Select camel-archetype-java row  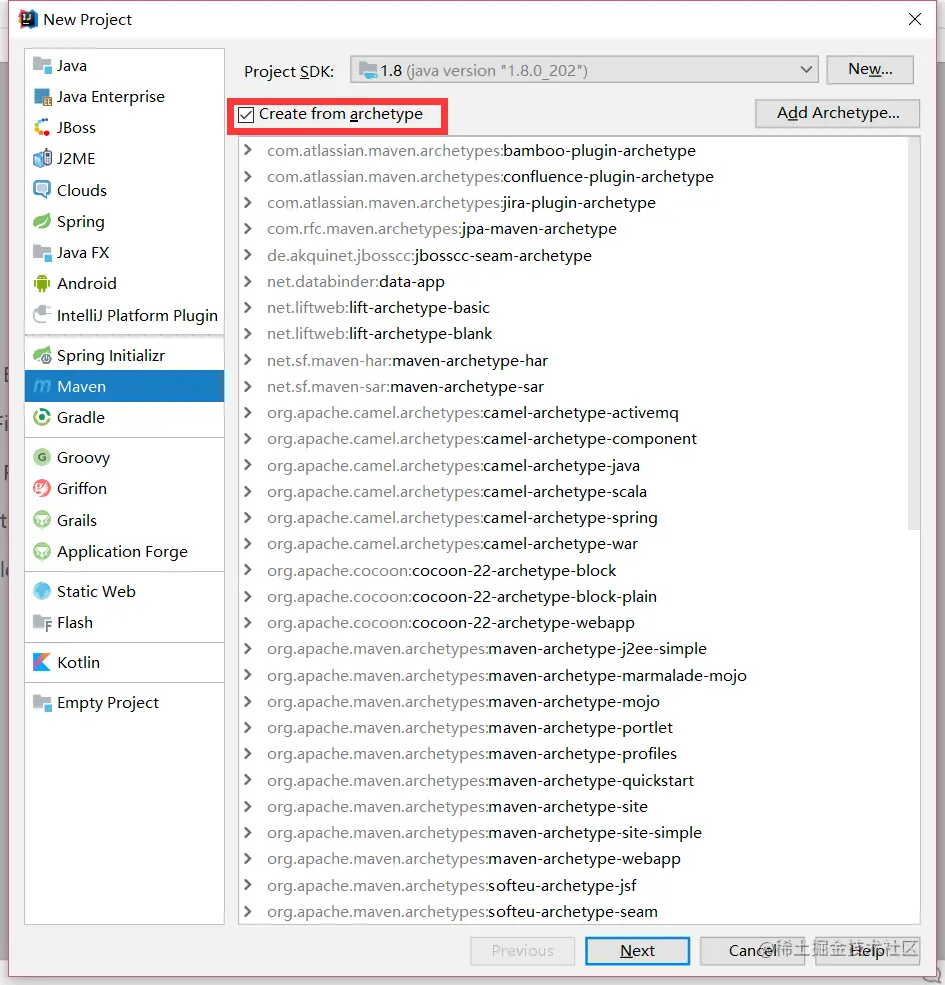(573, 465)
